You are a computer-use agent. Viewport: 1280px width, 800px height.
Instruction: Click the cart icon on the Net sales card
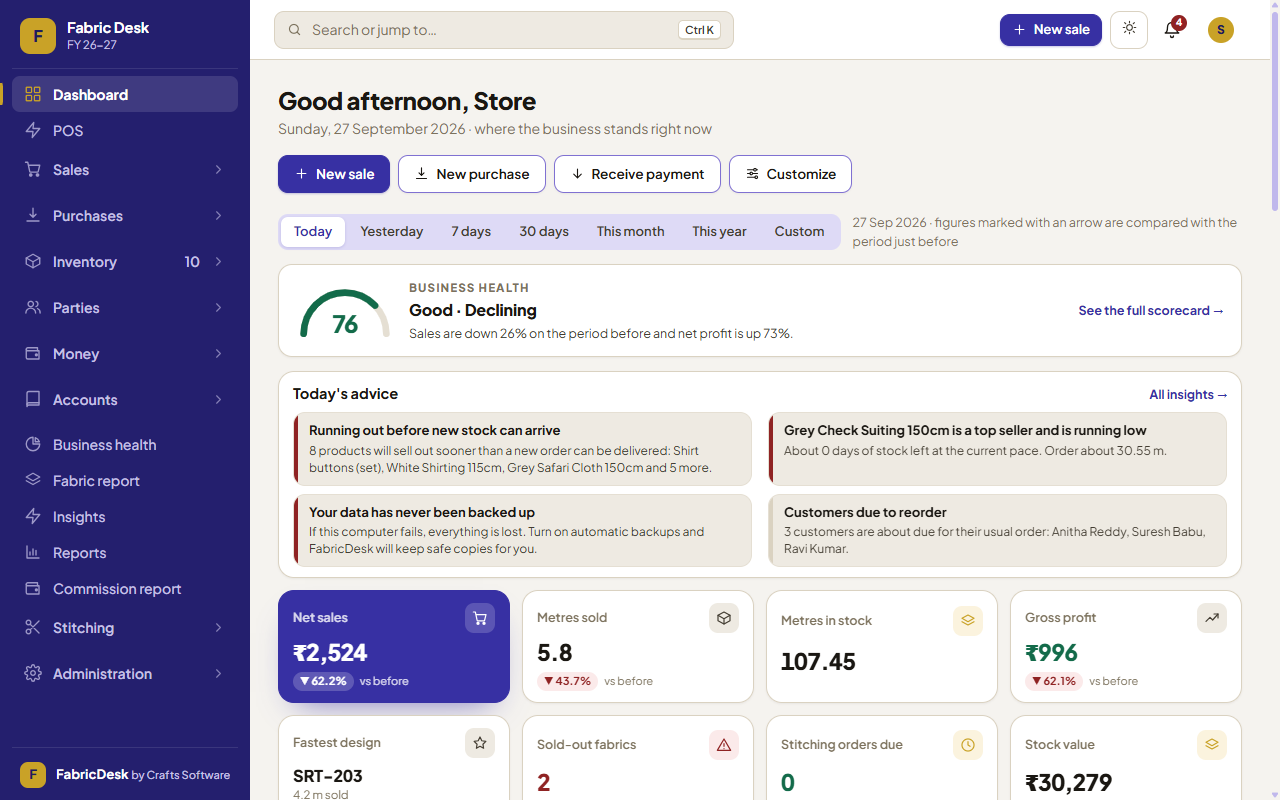point(480,618)
